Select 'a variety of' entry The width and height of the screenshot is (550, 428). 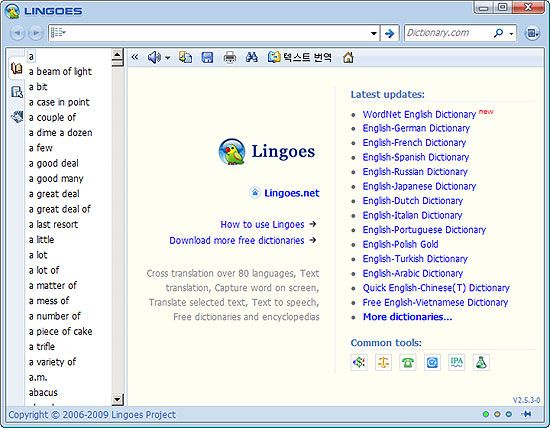pos(52,362)
